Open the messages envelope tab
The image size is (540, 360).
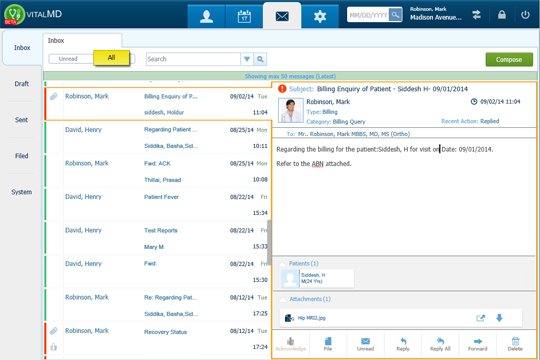tap(282, 16)
